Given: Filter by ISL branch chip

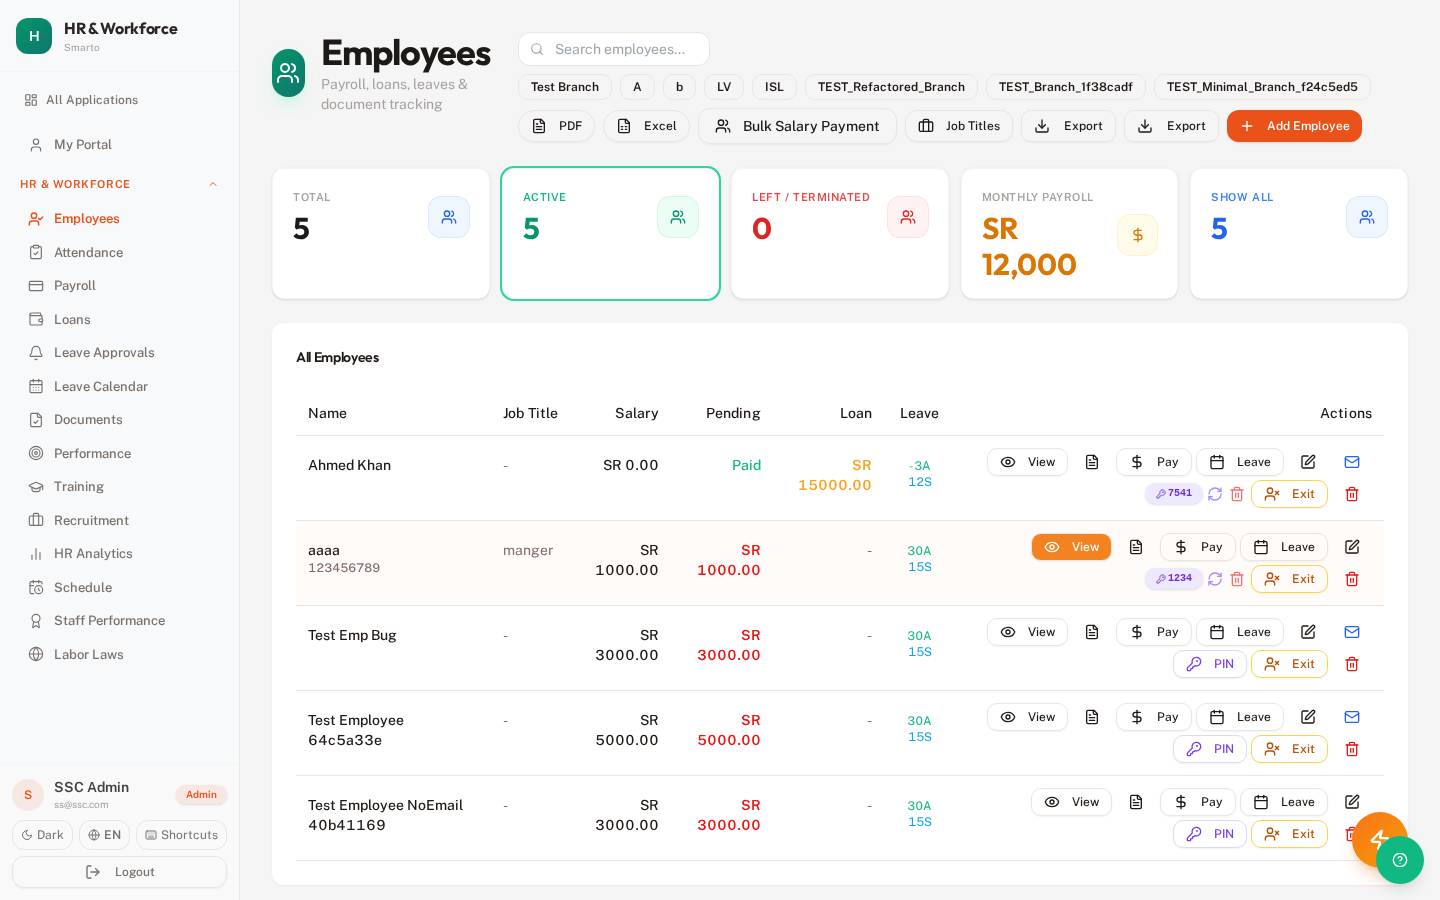Looking at the screenshot, I should [774, 87].
